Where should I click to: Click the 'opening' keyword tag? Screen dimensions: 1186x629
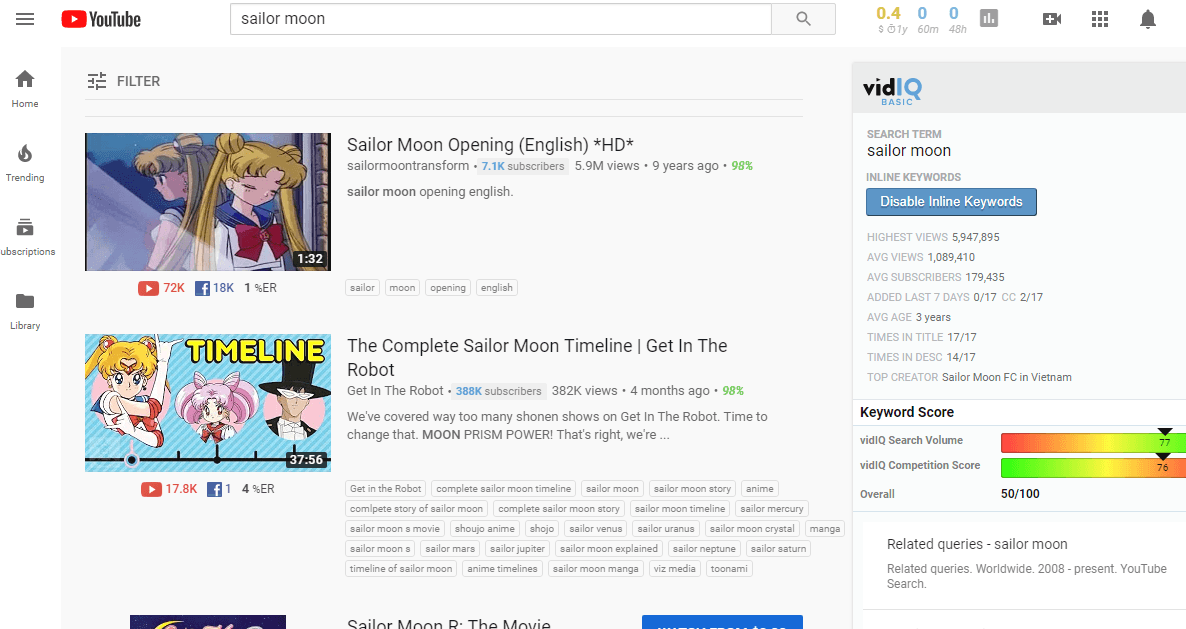click(x=448, y=288)
